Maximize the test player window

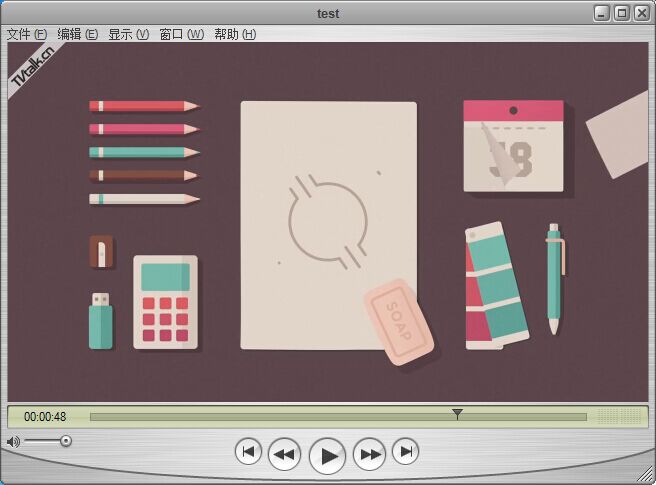coord(622,13)
